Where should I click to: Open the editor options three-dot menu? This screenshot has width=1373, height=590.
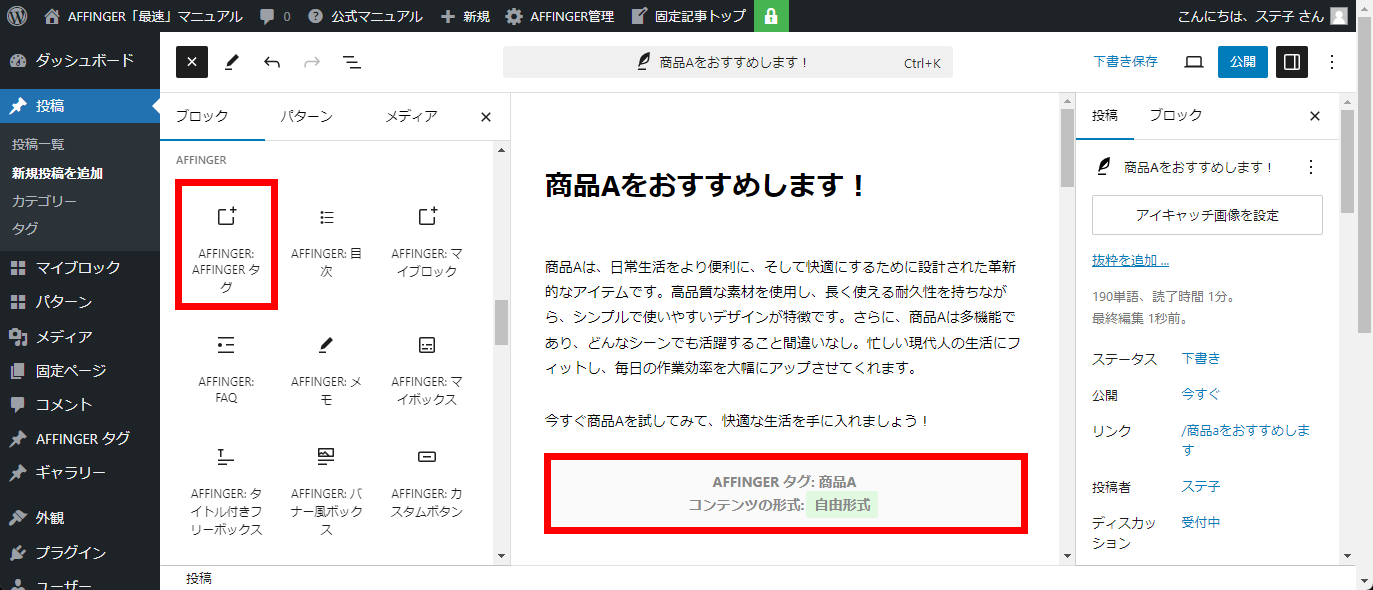pyautogui.click(x=1332, y=62)
